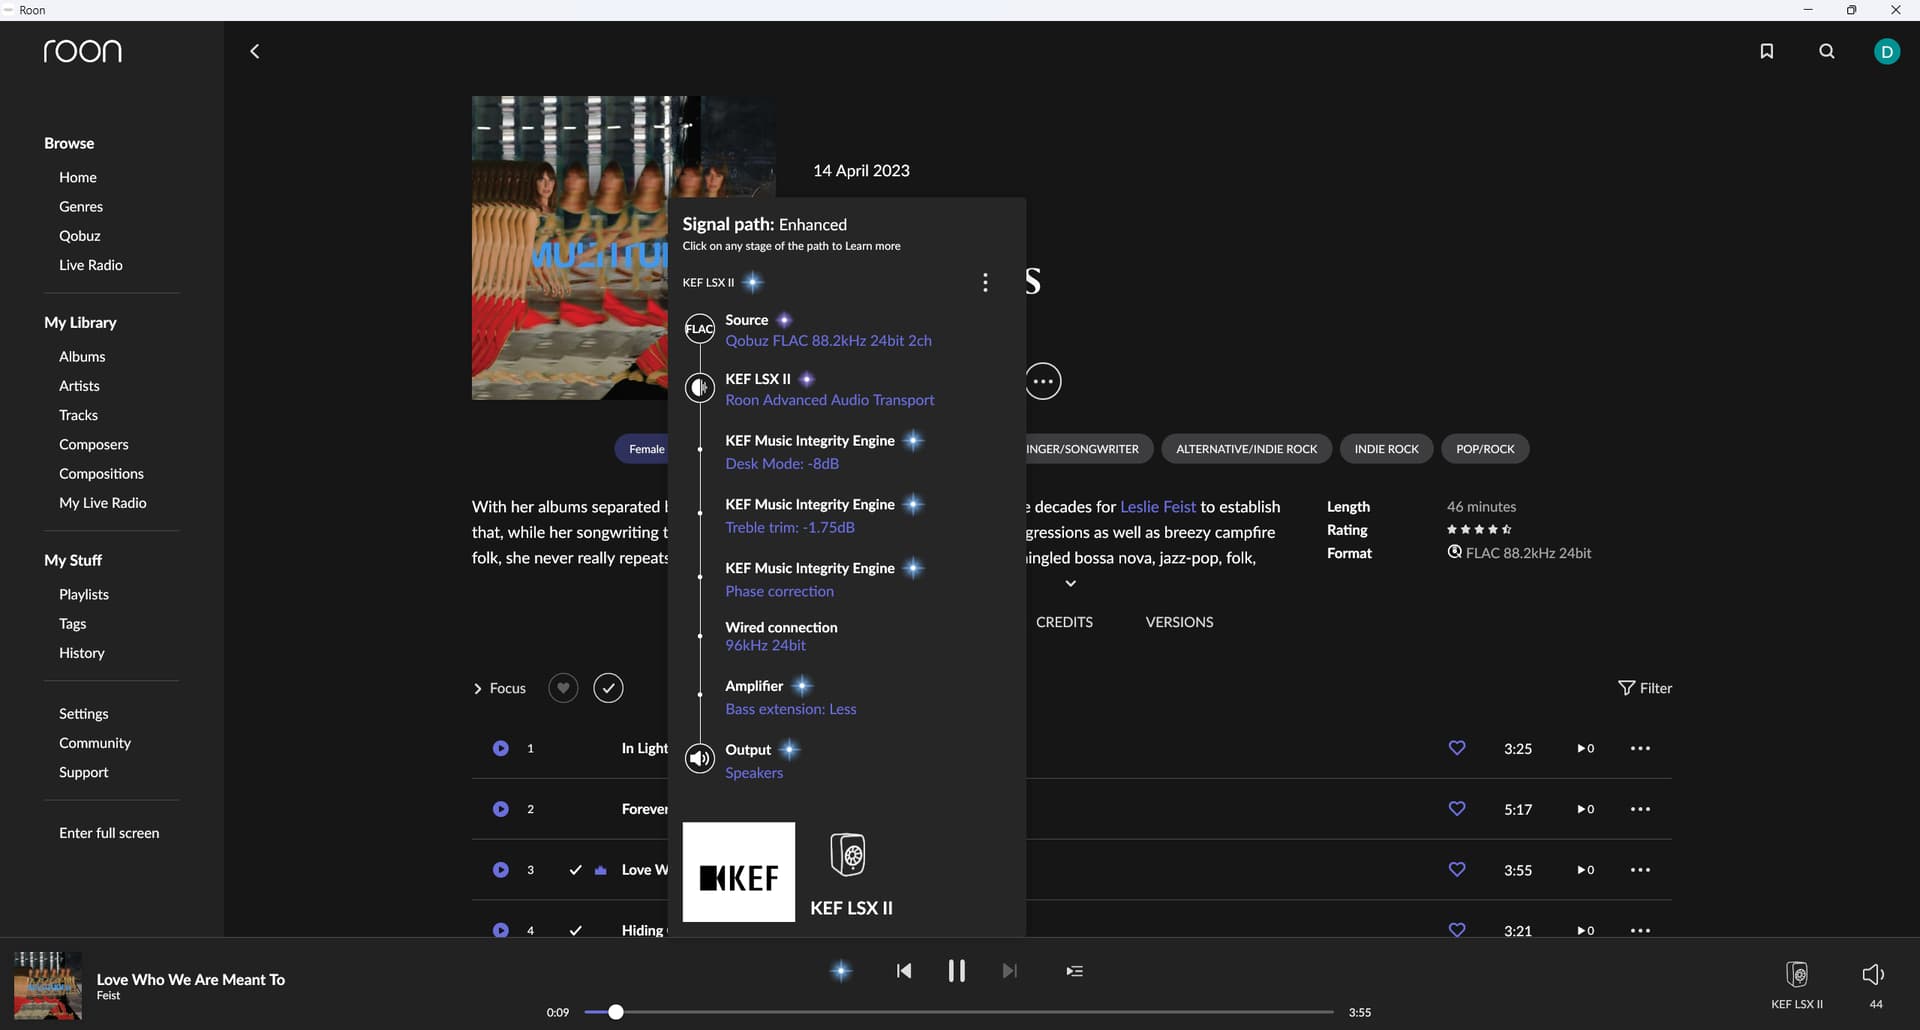Click Roon Advanced Audio Transport text

(x=830, y=400)
